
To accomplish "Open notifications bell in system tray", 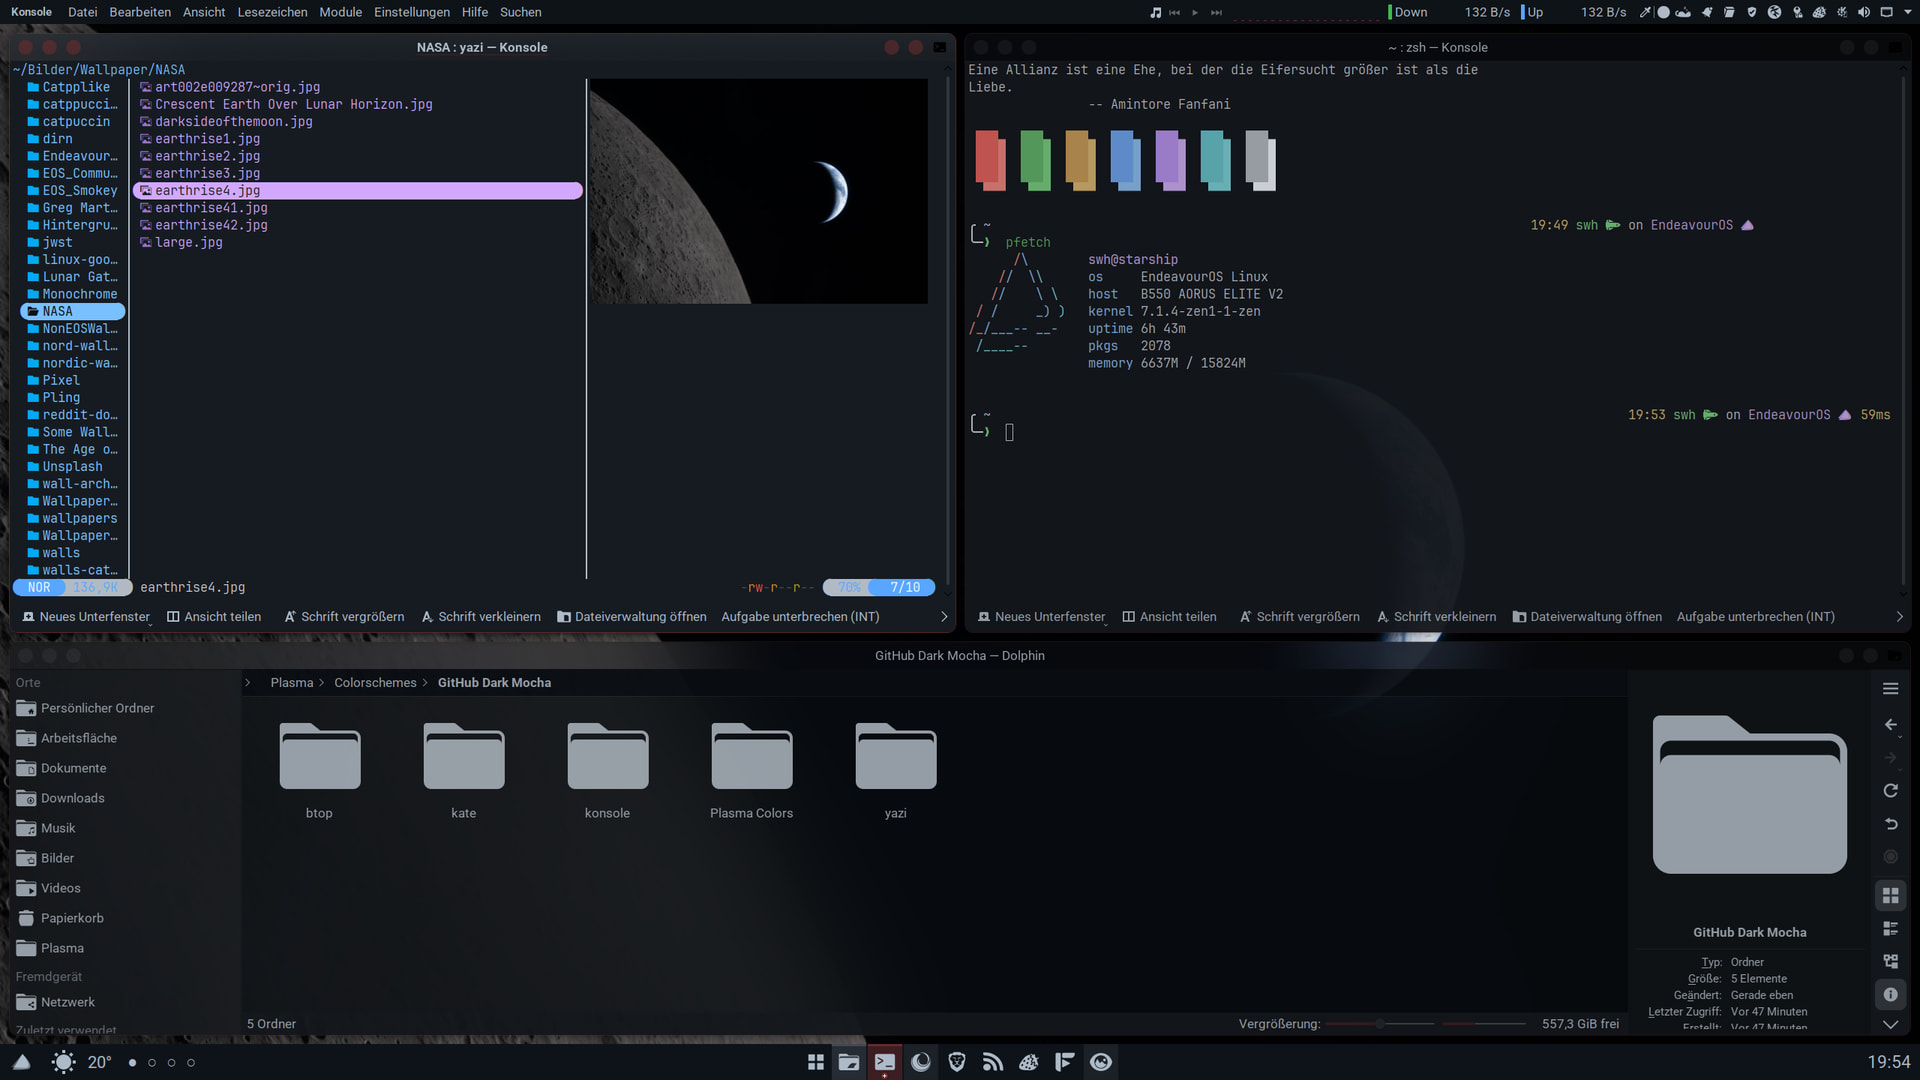I will pos(1707,12).
